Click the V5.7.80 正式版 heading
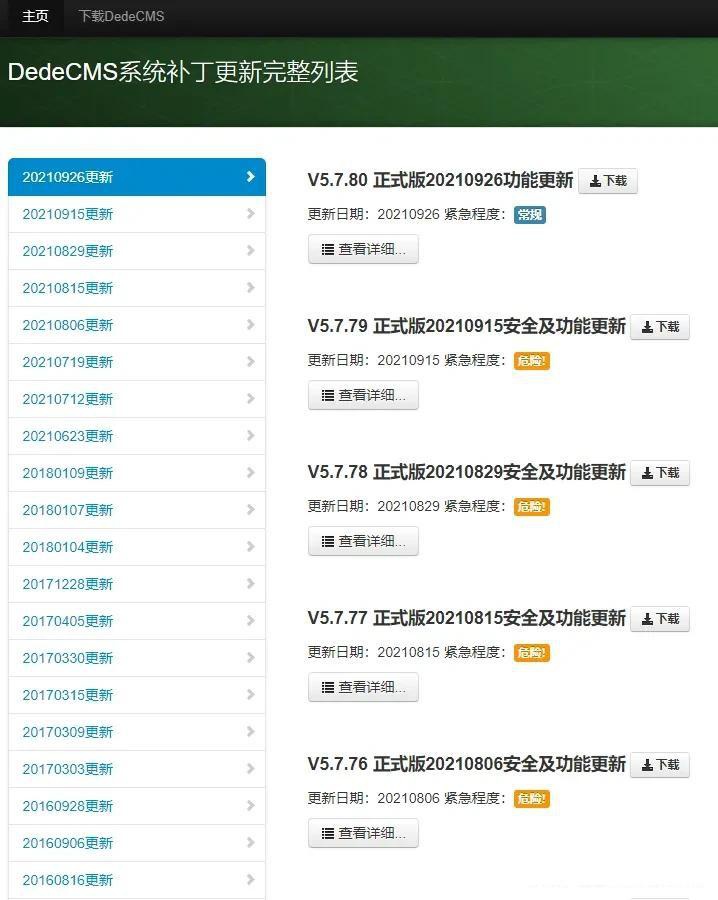The width and height of the screenshot is (718, 900). [440, 180]
